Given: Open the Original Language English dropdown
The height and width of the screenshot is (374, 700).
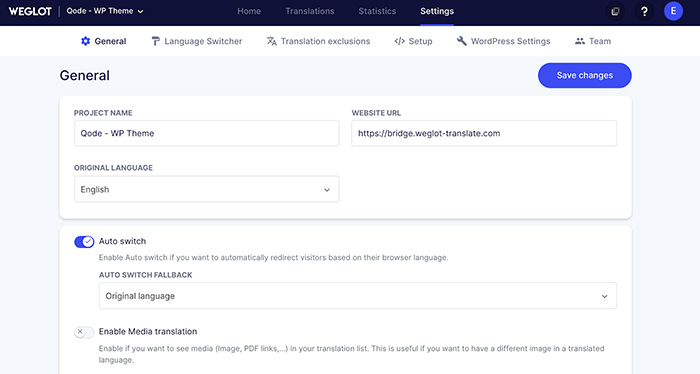Looking at the screenshot, I should 207,189.
